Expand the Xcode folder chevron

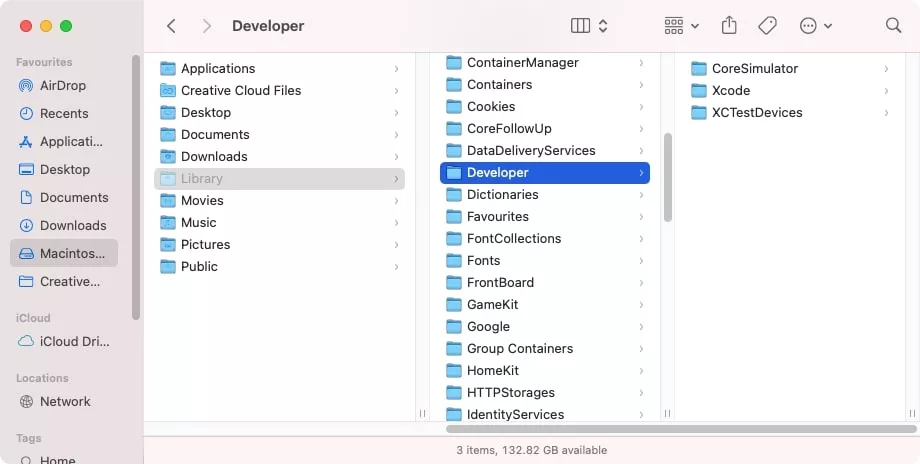click(x=886, y=91)
